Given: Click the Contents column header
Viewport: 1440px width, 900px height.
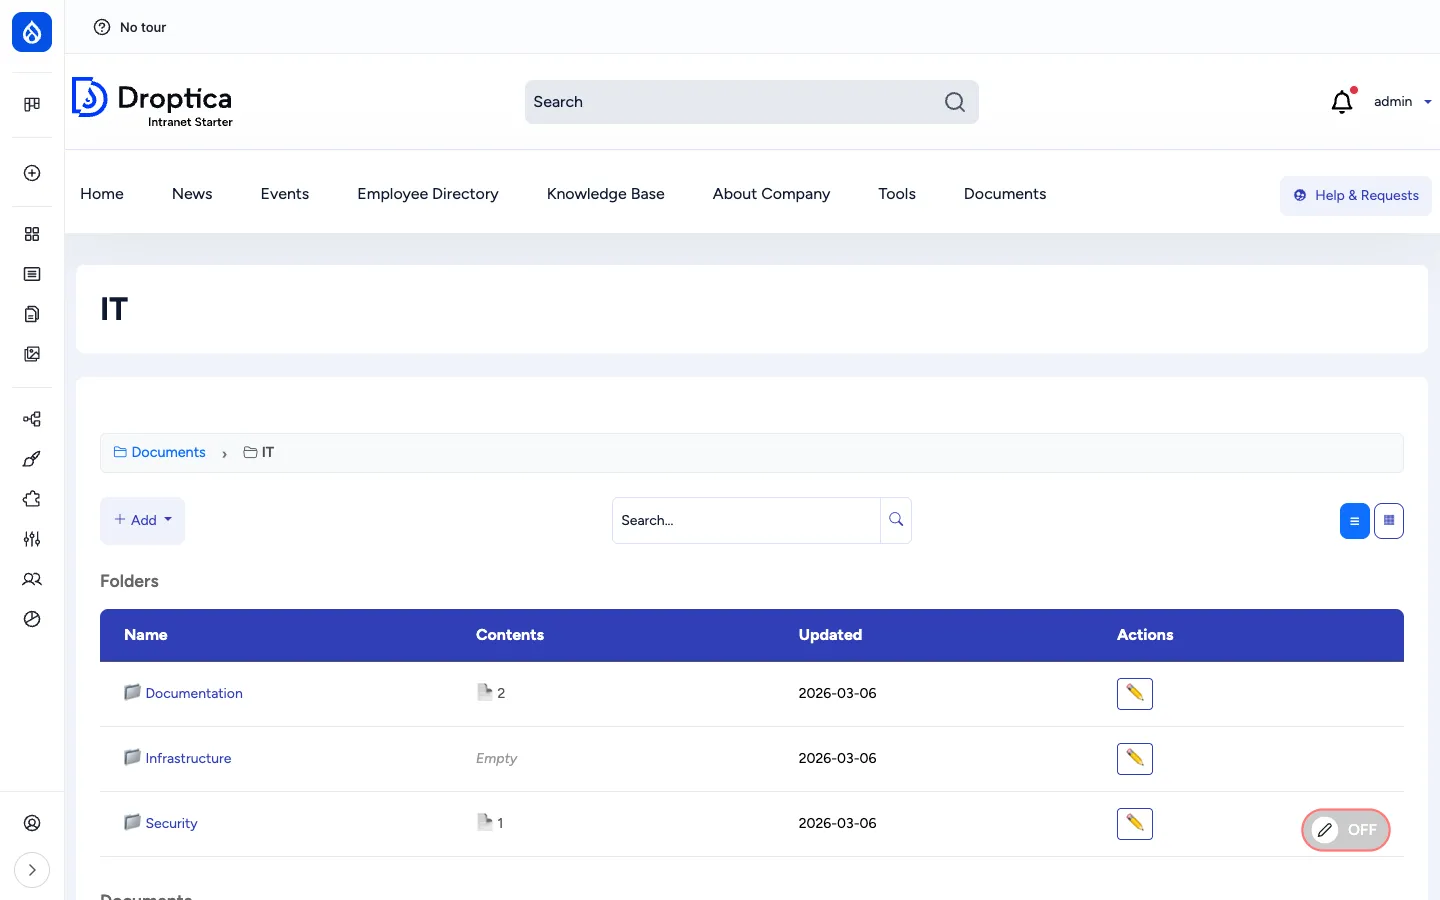Looking at the screenshot, I should pyautogui.click(x=510, y=635).
